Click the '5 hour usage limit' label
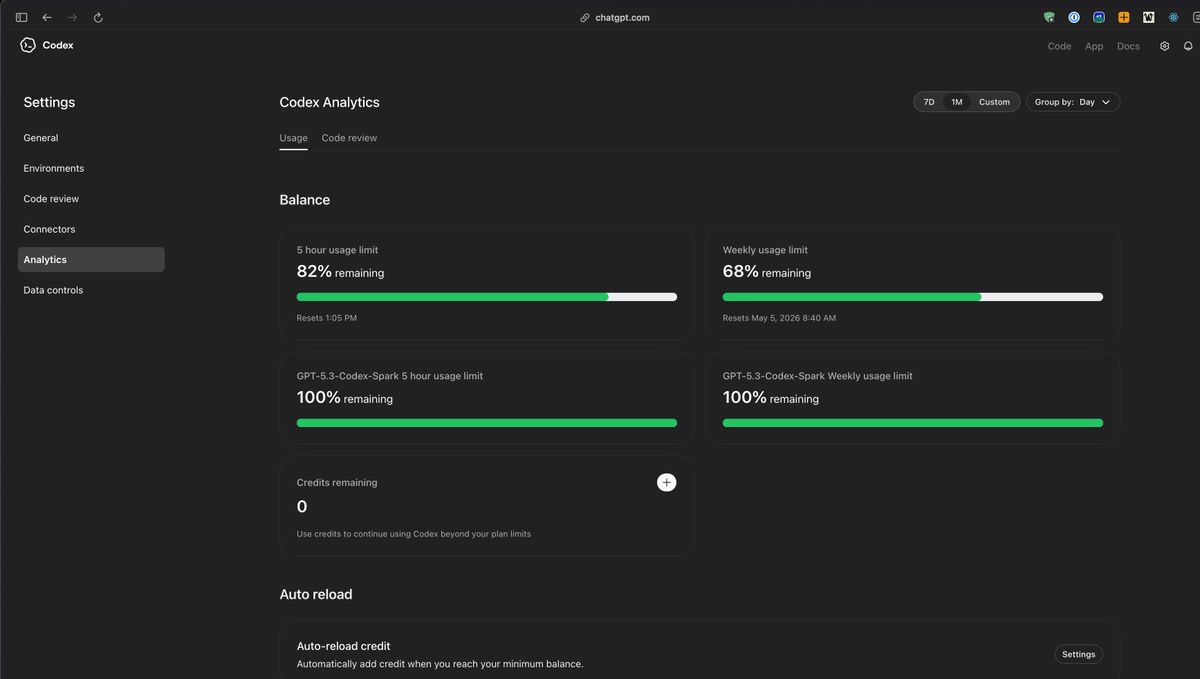Viewport: 1200px width, 679px height. (x=337, y=250)
